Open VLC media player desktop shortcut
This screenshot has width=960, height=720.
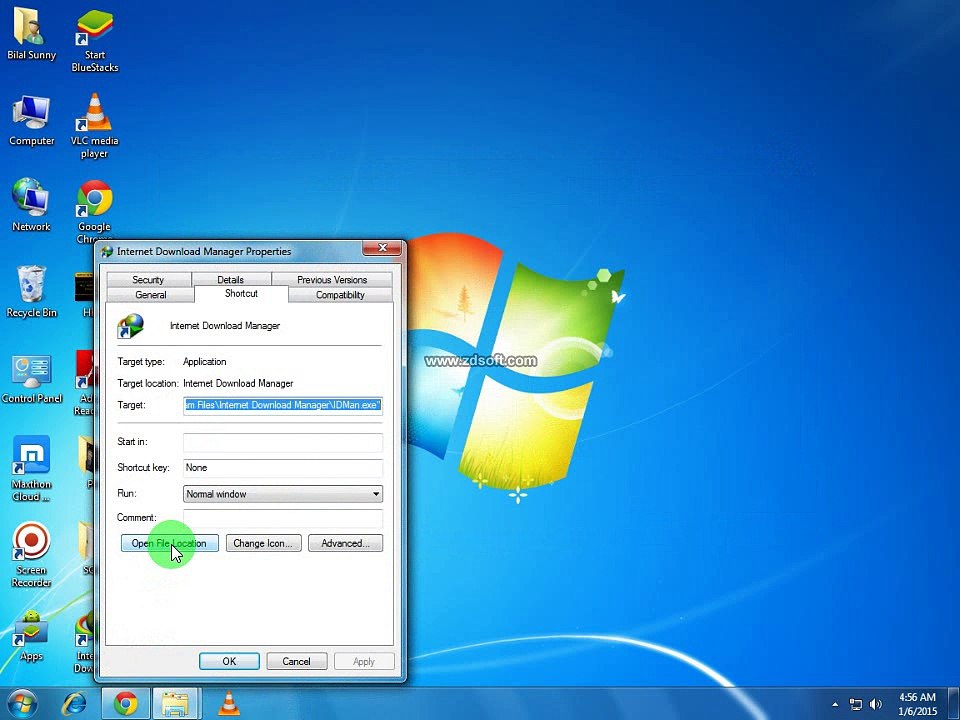[94, 126]
